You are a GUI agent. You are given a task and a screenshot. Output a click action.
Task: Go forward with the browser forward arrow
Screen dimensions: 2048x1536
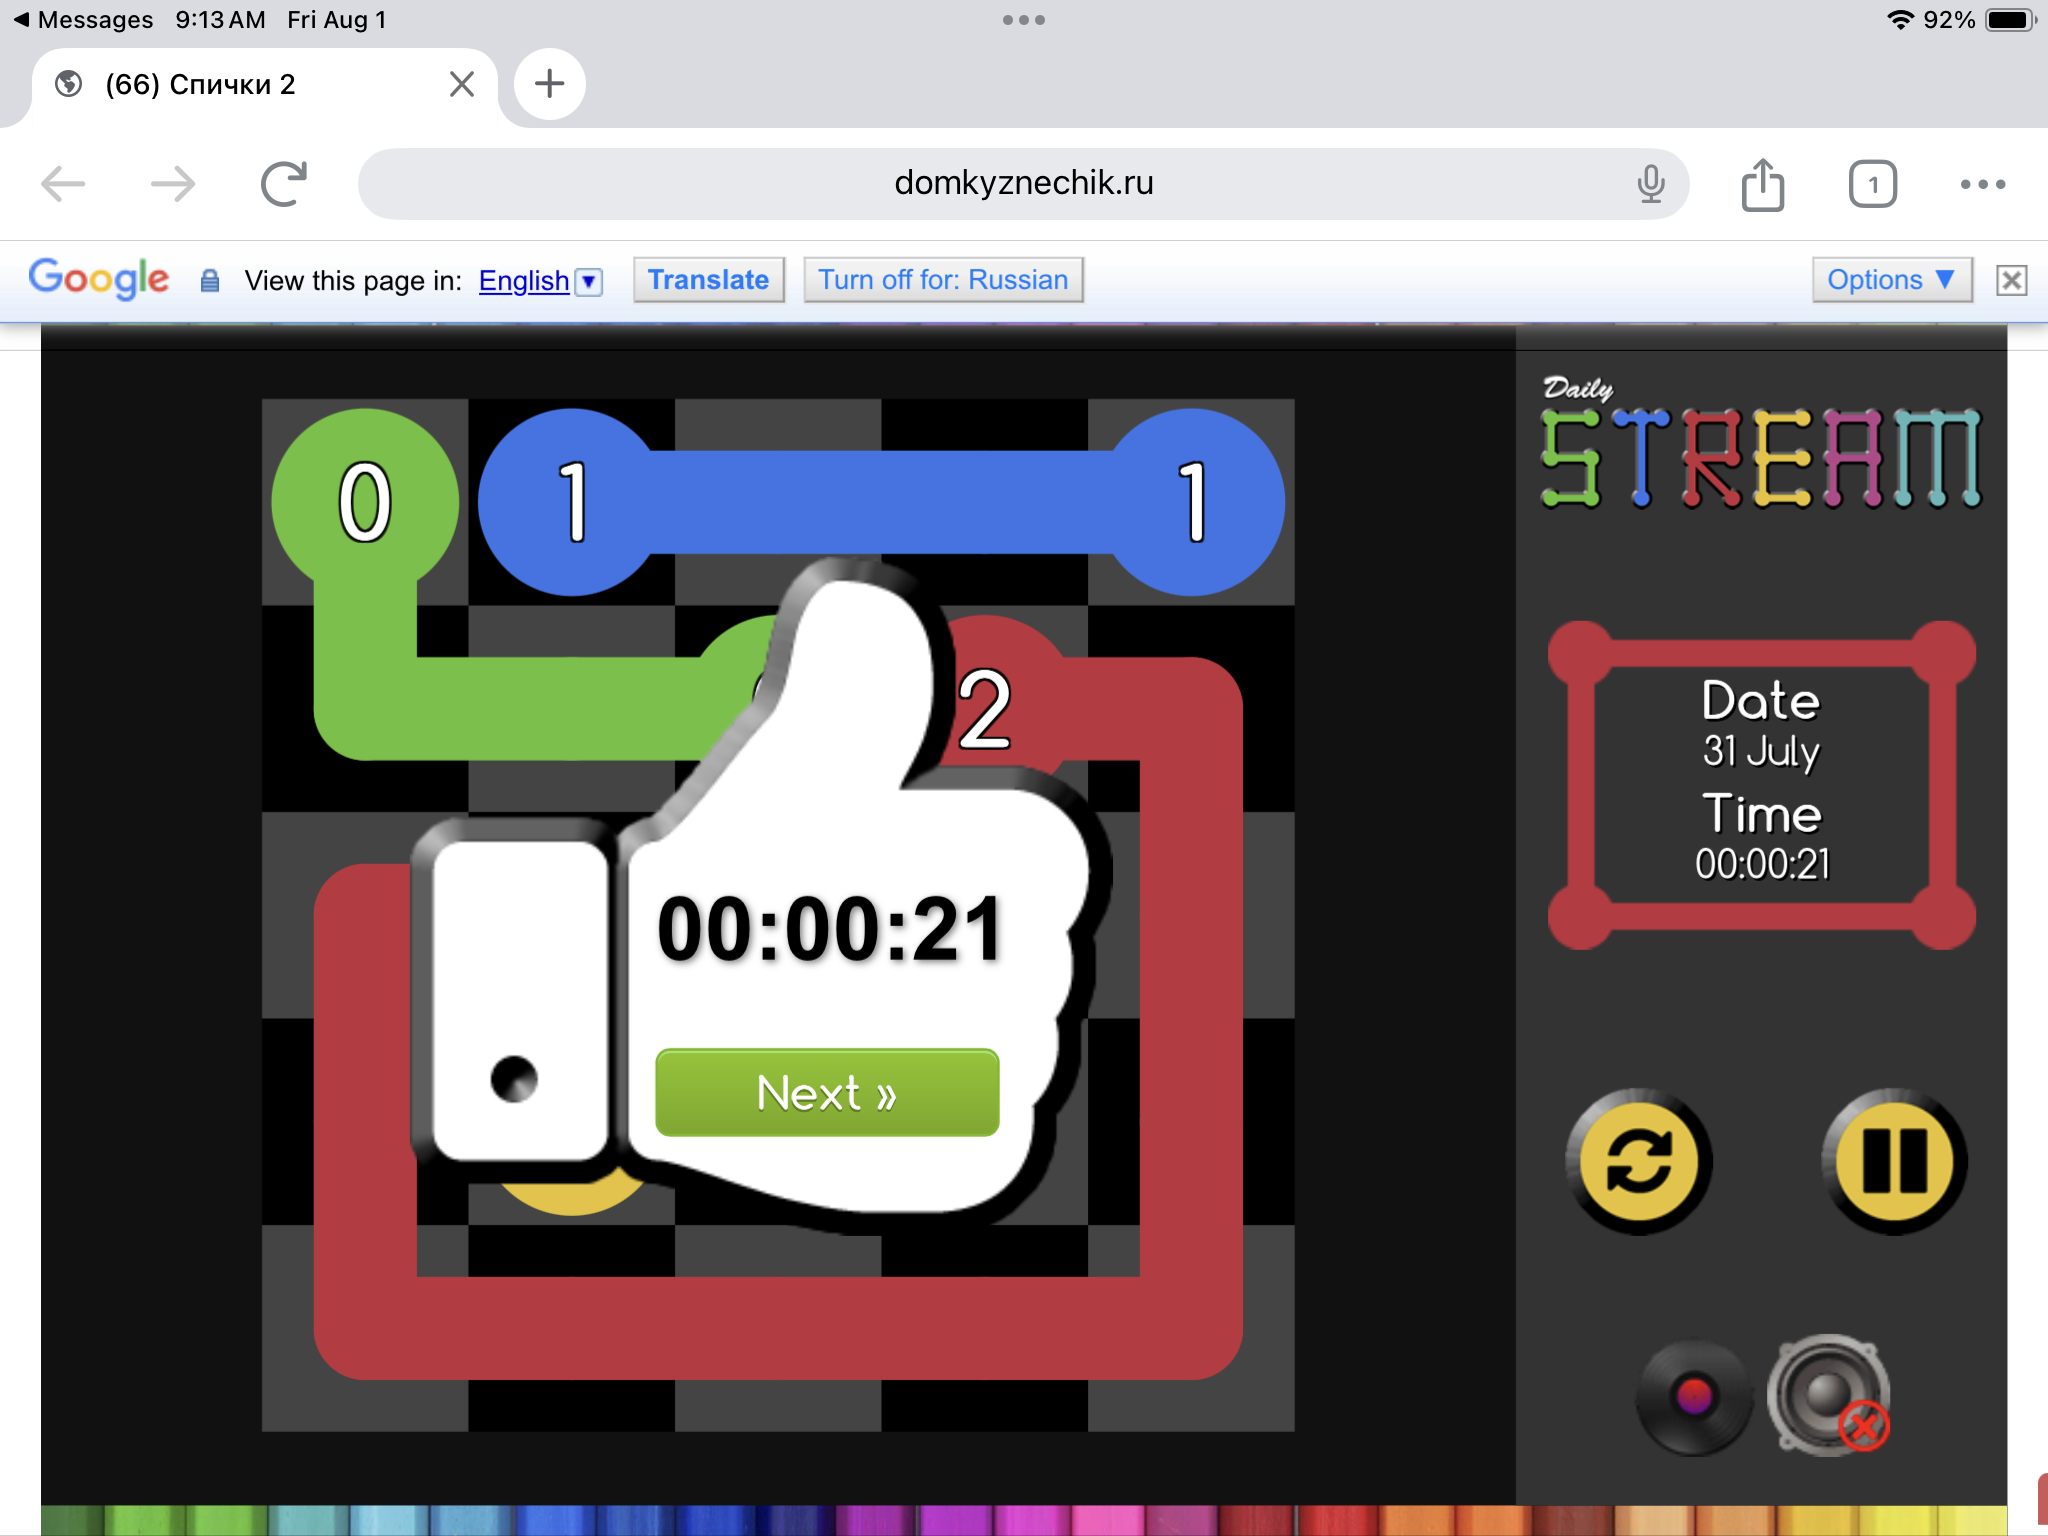[173, 184]
